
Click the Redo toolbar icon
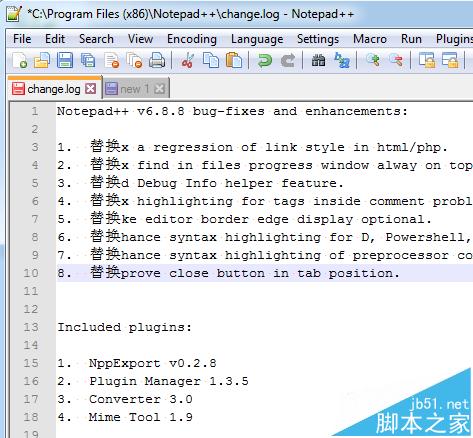point(288,61)
